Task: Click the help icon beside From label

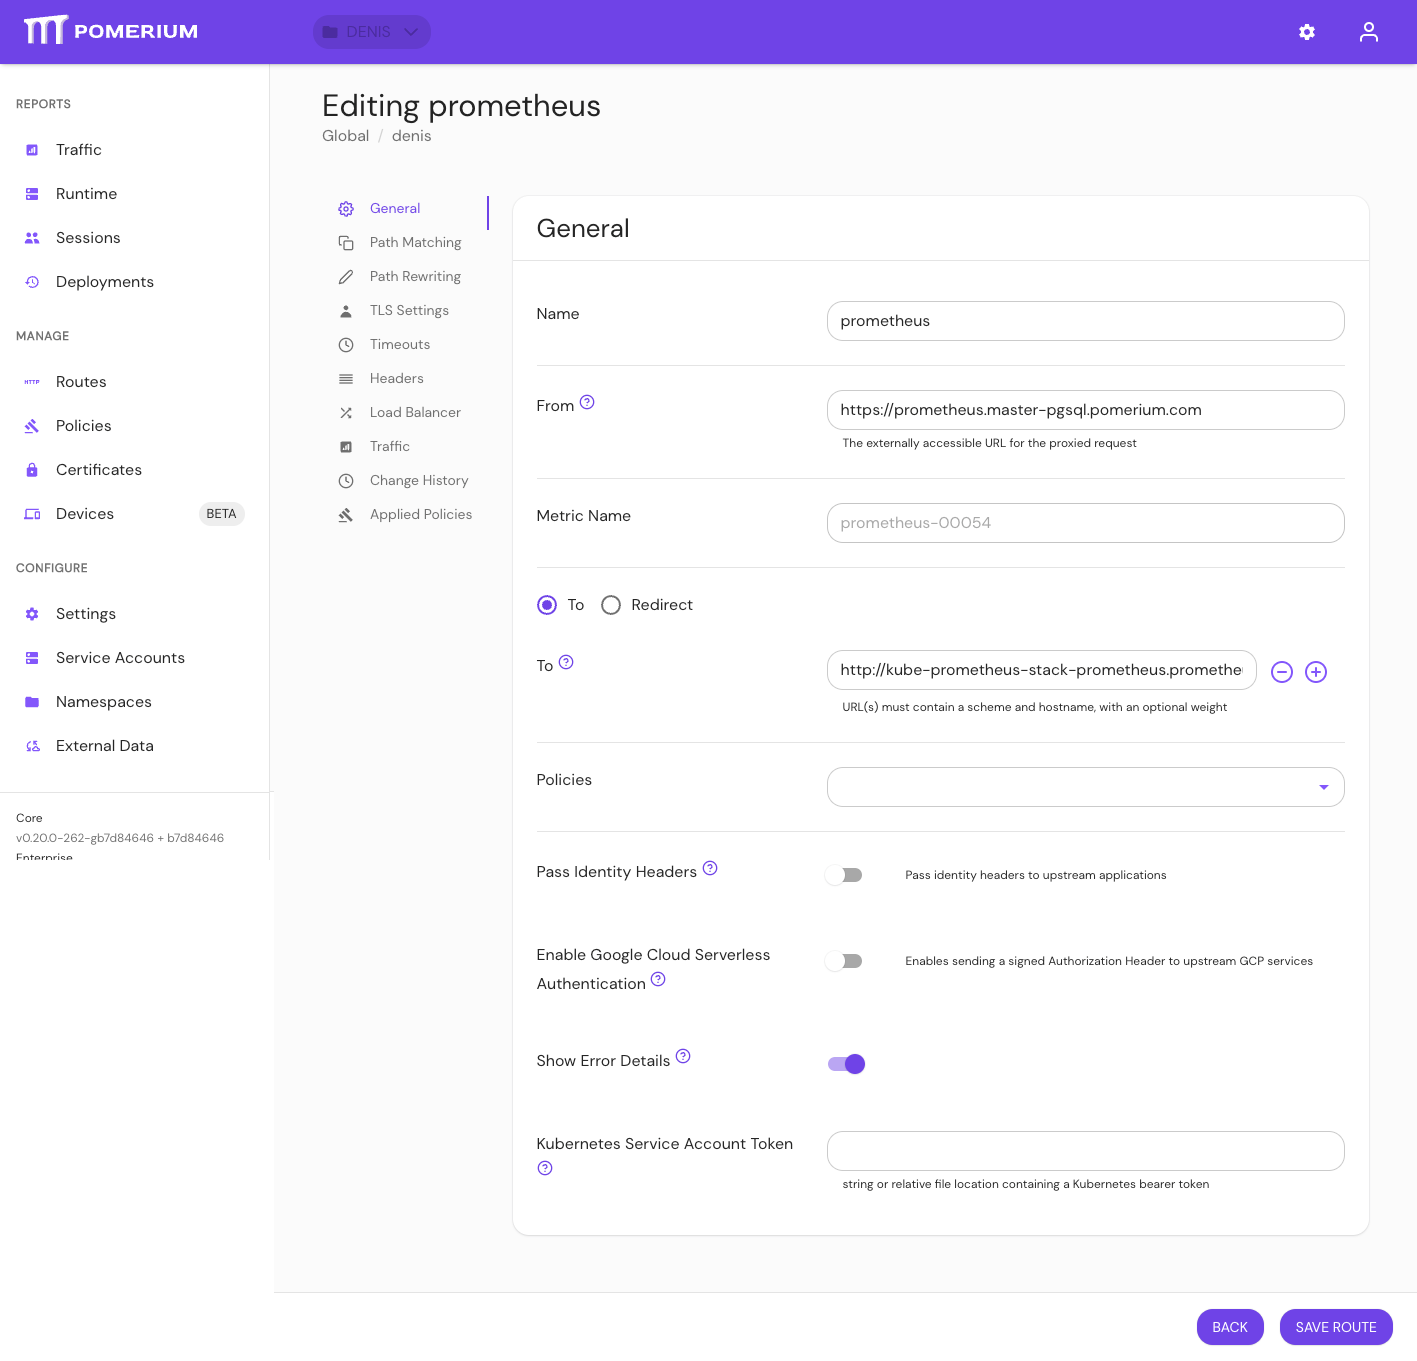Action: point(587,402)
